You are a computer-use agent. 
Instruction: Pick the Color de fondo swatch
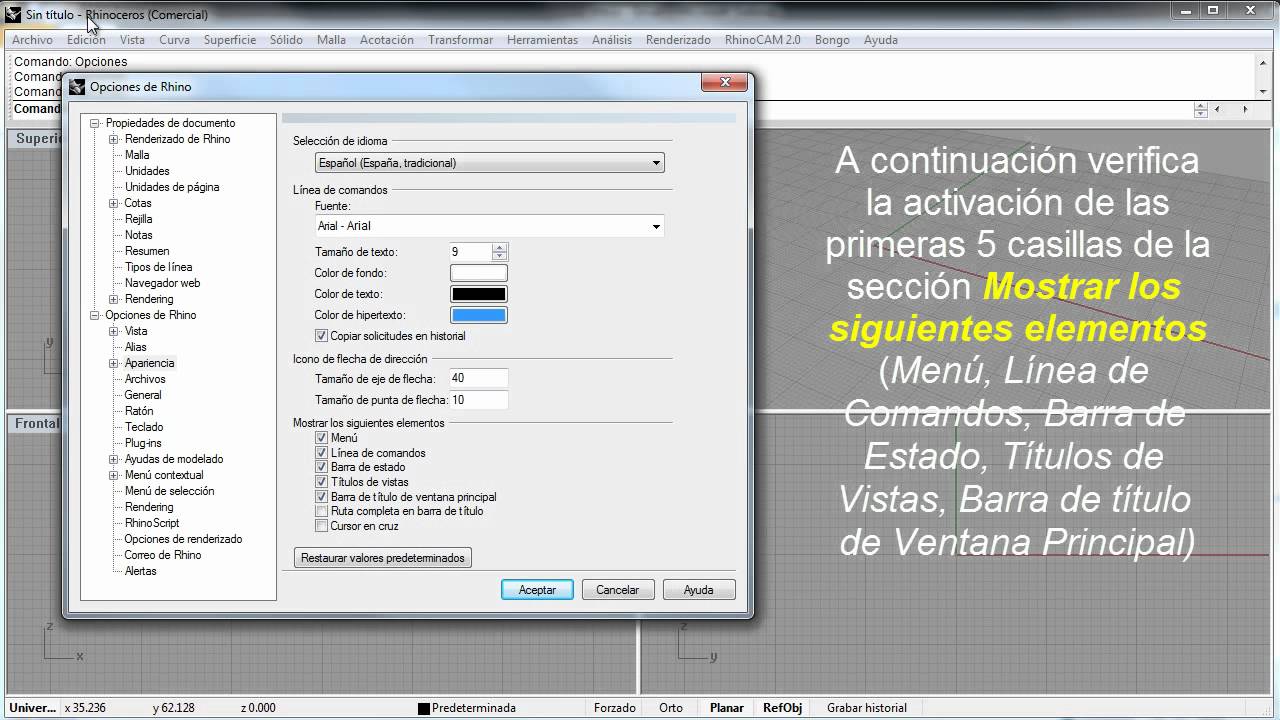click(x=479, y=273)
